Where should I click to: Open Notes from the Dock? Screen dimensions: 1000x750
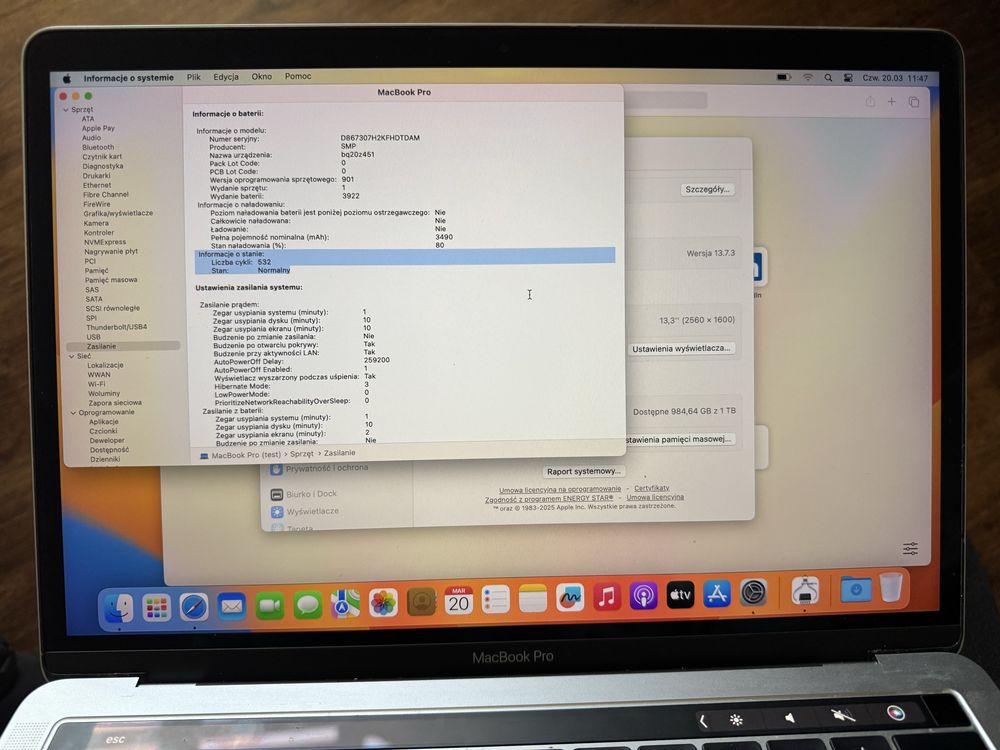pyautogui.click(x=533, y=598)
